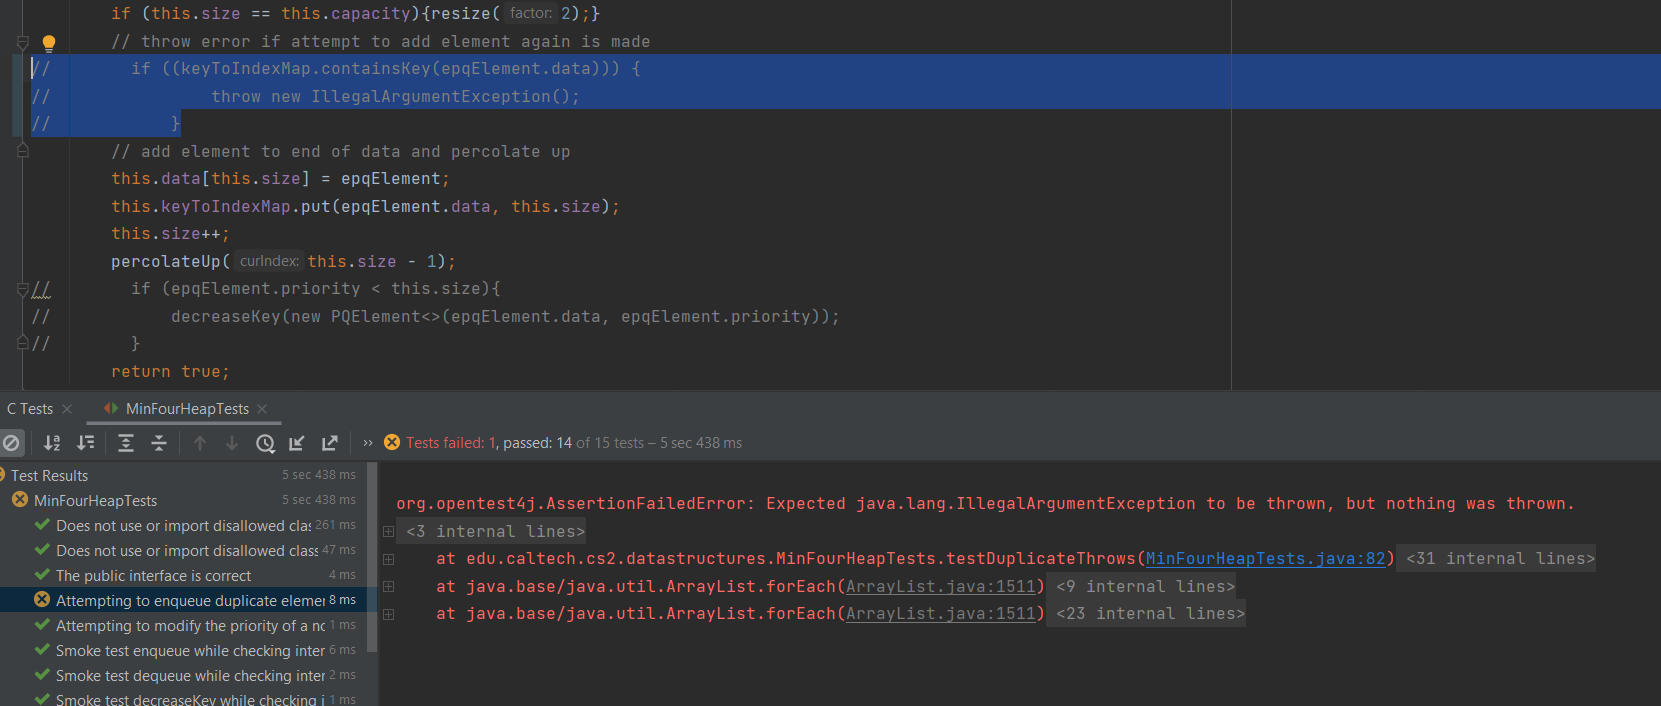Viewport: 1661px width, 706px height.
Task: Click the Collapse All tree icon
Action: point(159,443)
